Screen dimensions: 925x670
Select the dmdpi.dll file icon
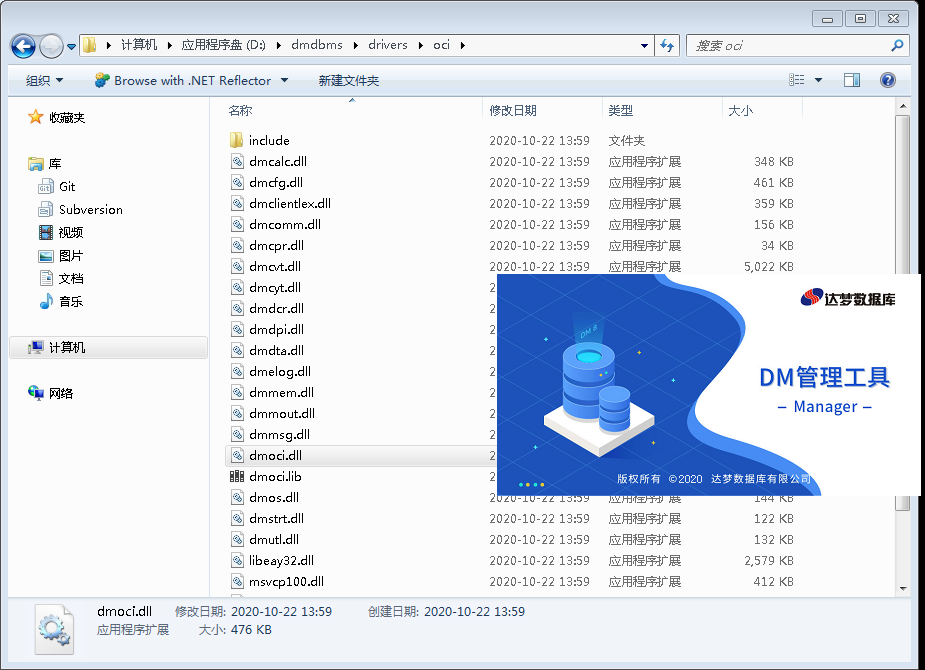pos(237,330)
